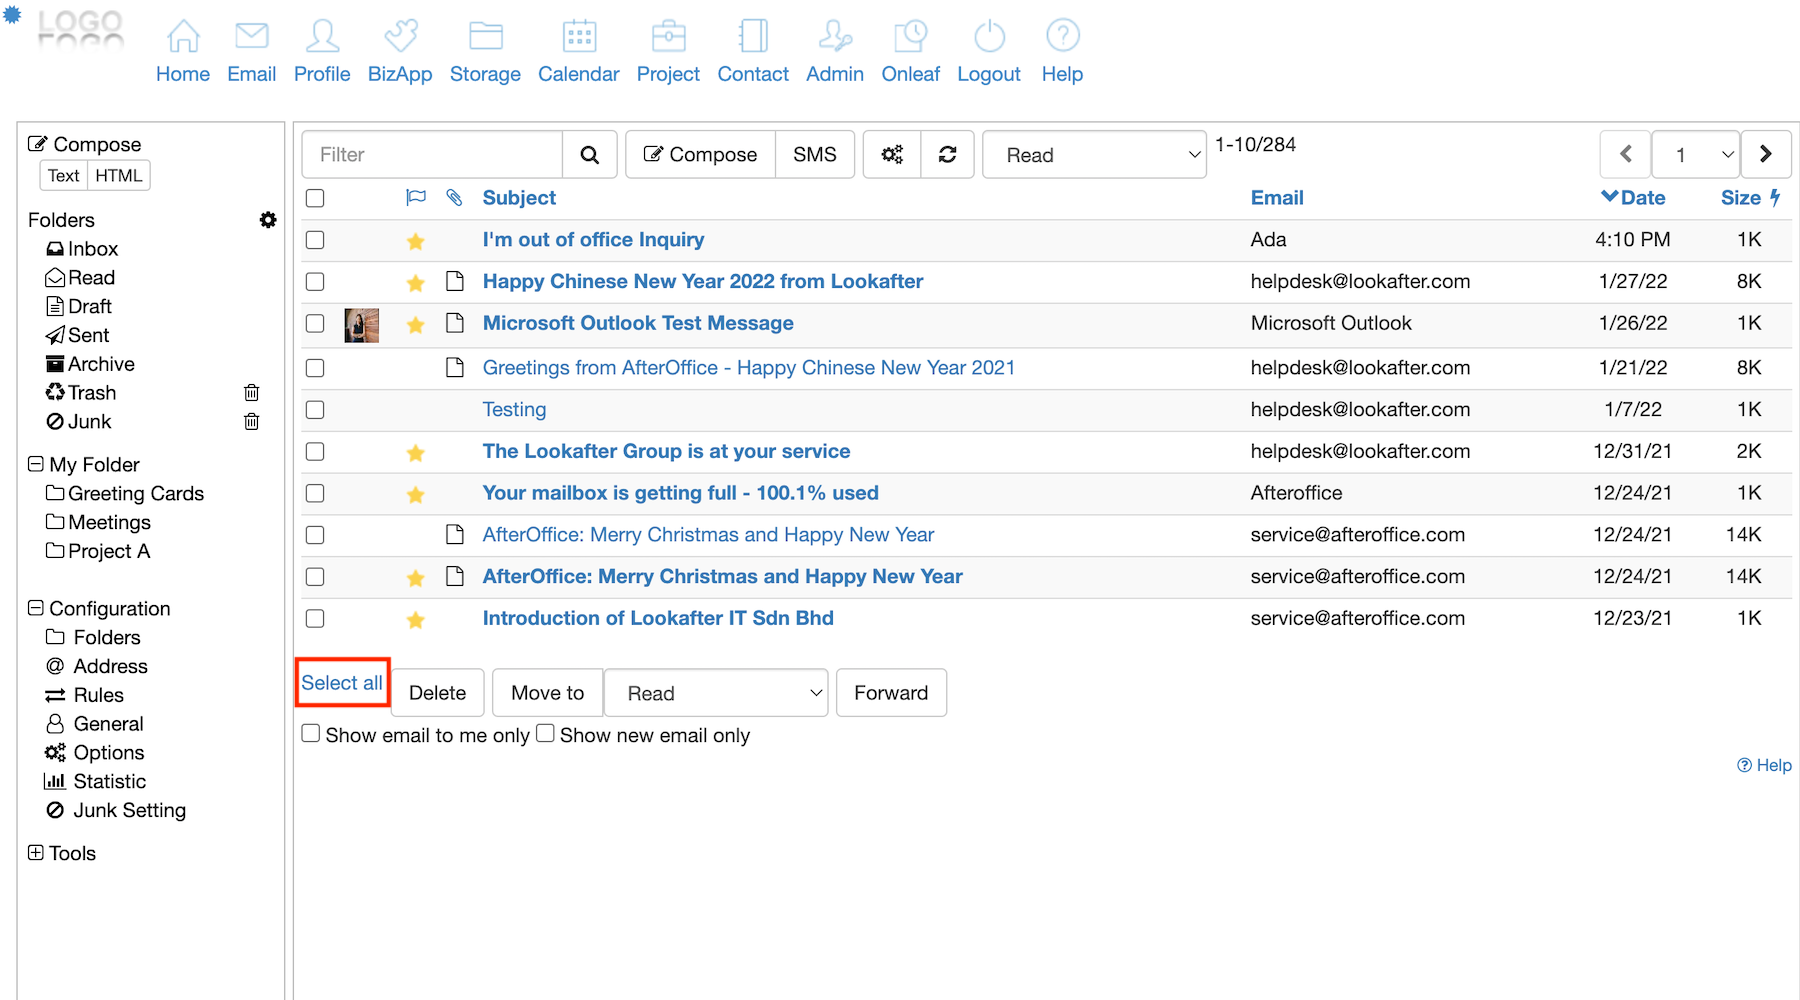Click the search magnifier icon beside Filter
The width and height of the screenshot is (1800, 1000).
coord(589,155)
